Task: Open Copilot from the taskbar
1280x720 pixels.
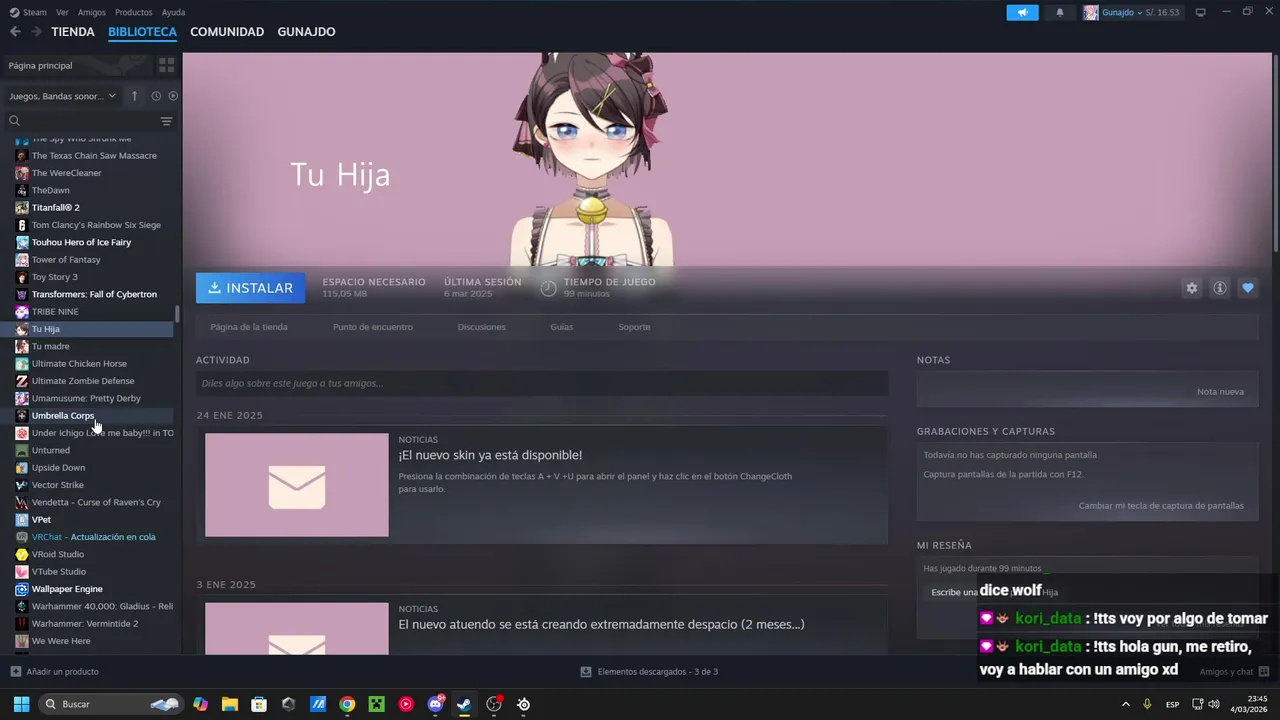Action: (x=200, y=704)
